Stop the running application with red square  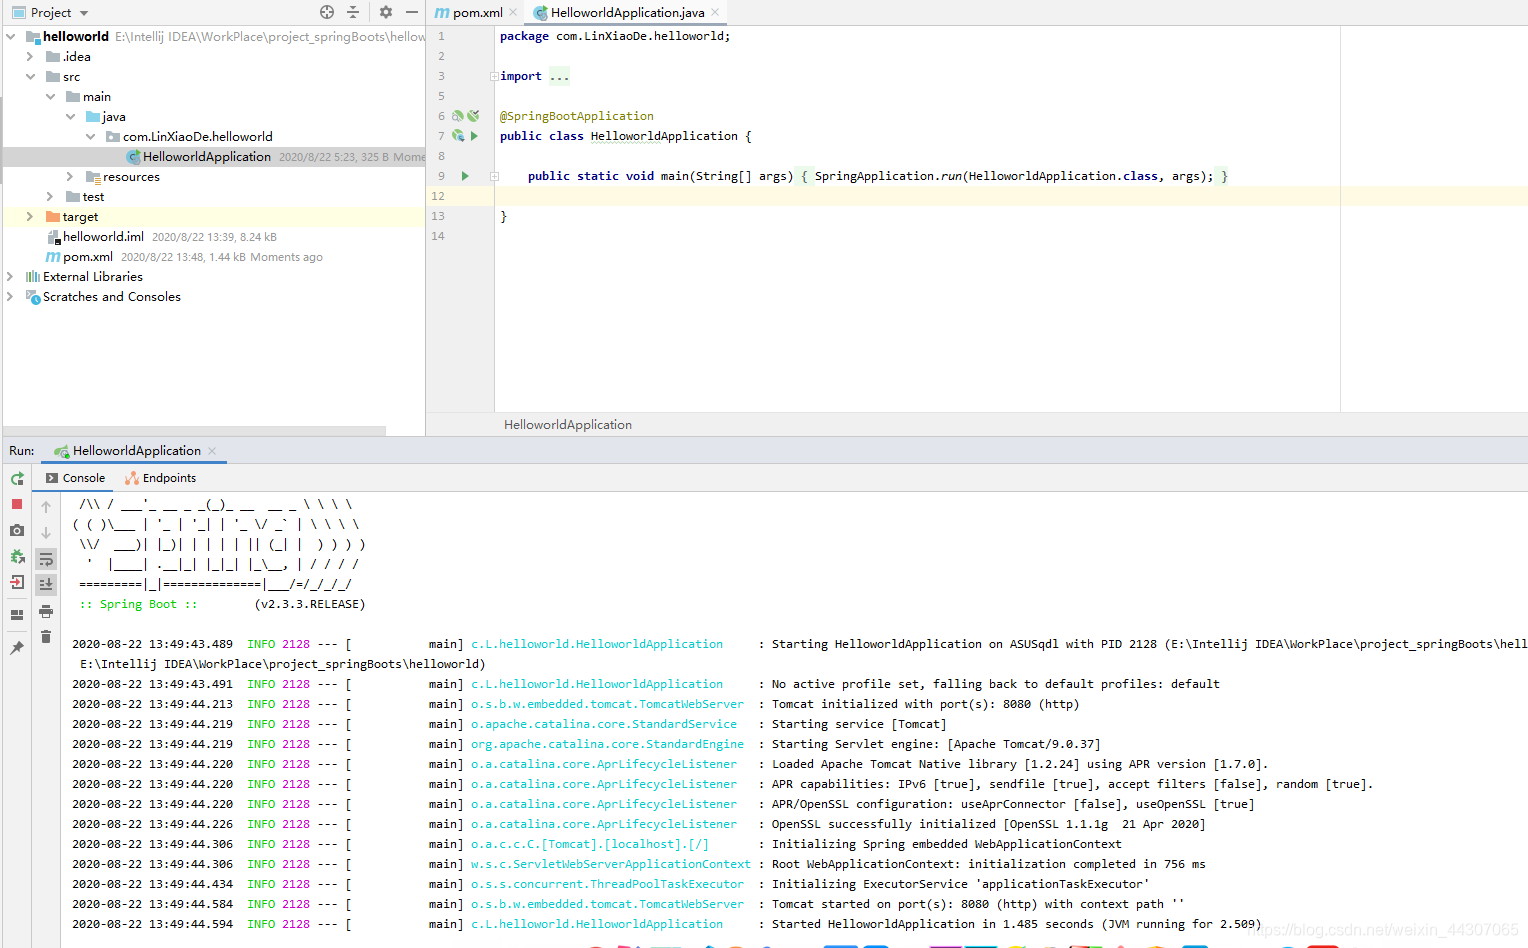tap(17, 504)
